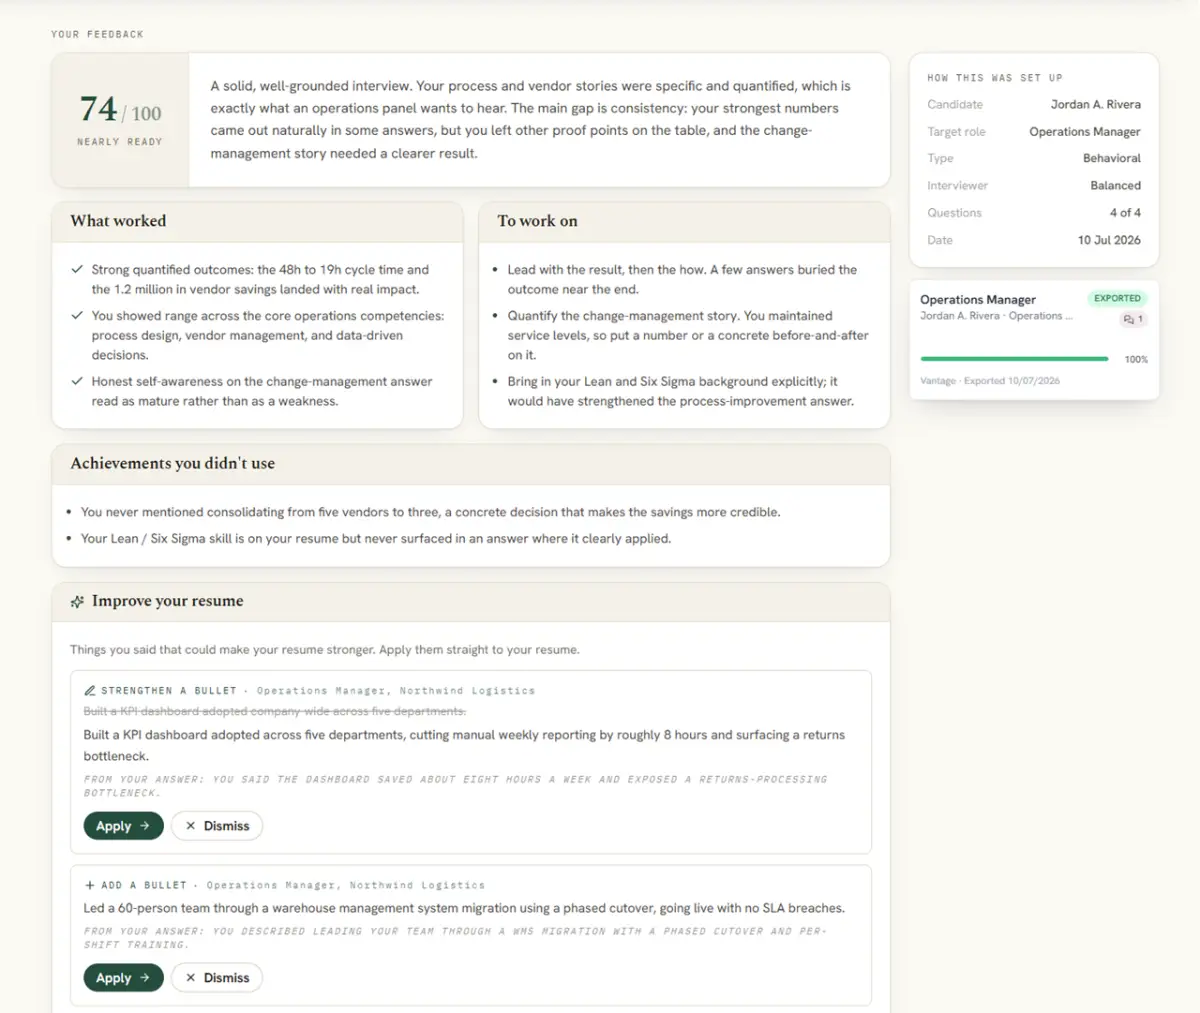Click the 100% label on the resume card
This screenshot has height=1013, width=1200.
click(1136, 359)
